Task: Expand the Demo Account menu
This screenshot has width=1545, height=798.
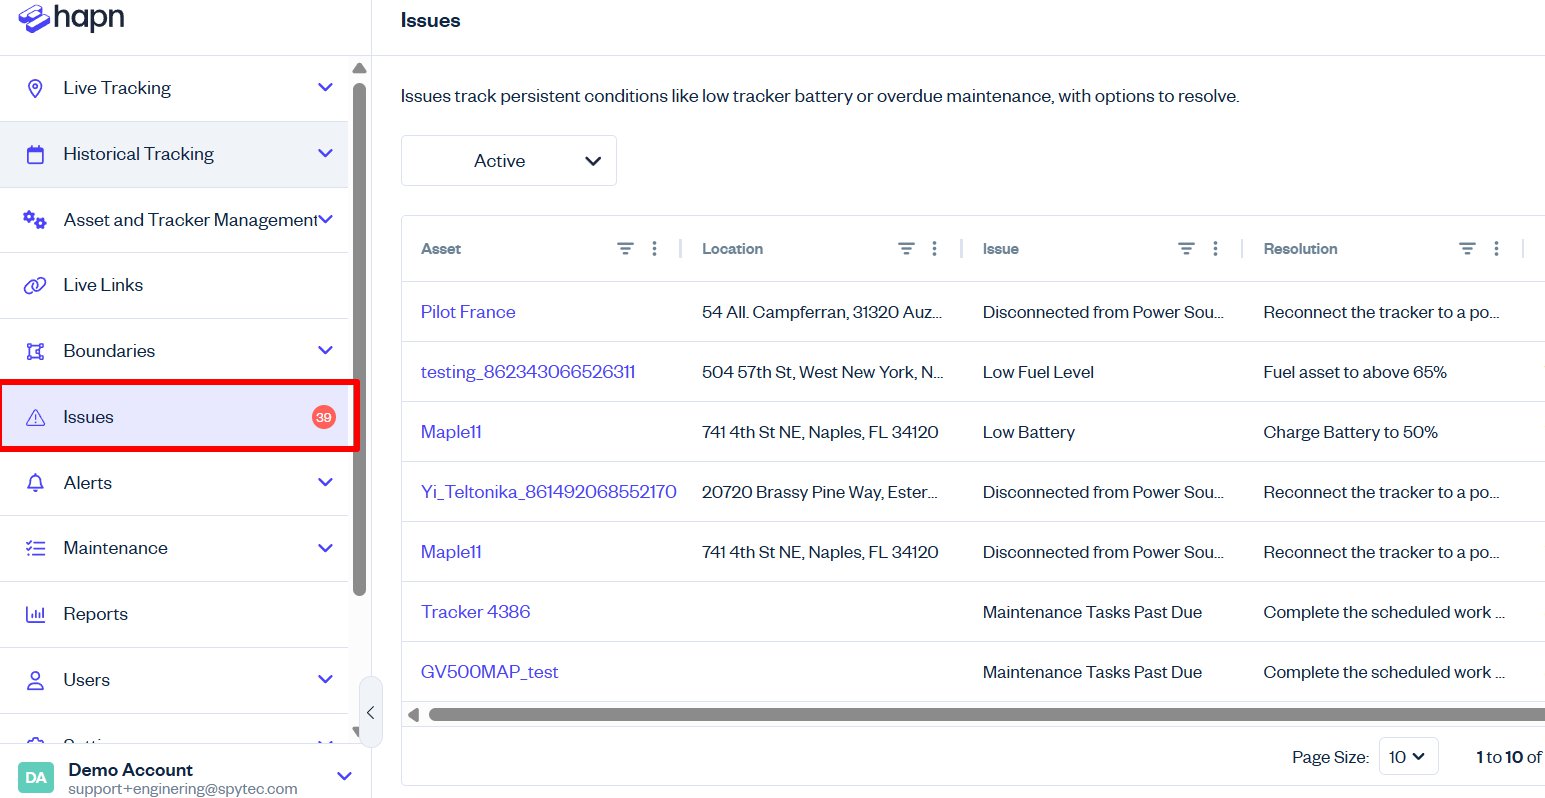Action: click(344, 776)
